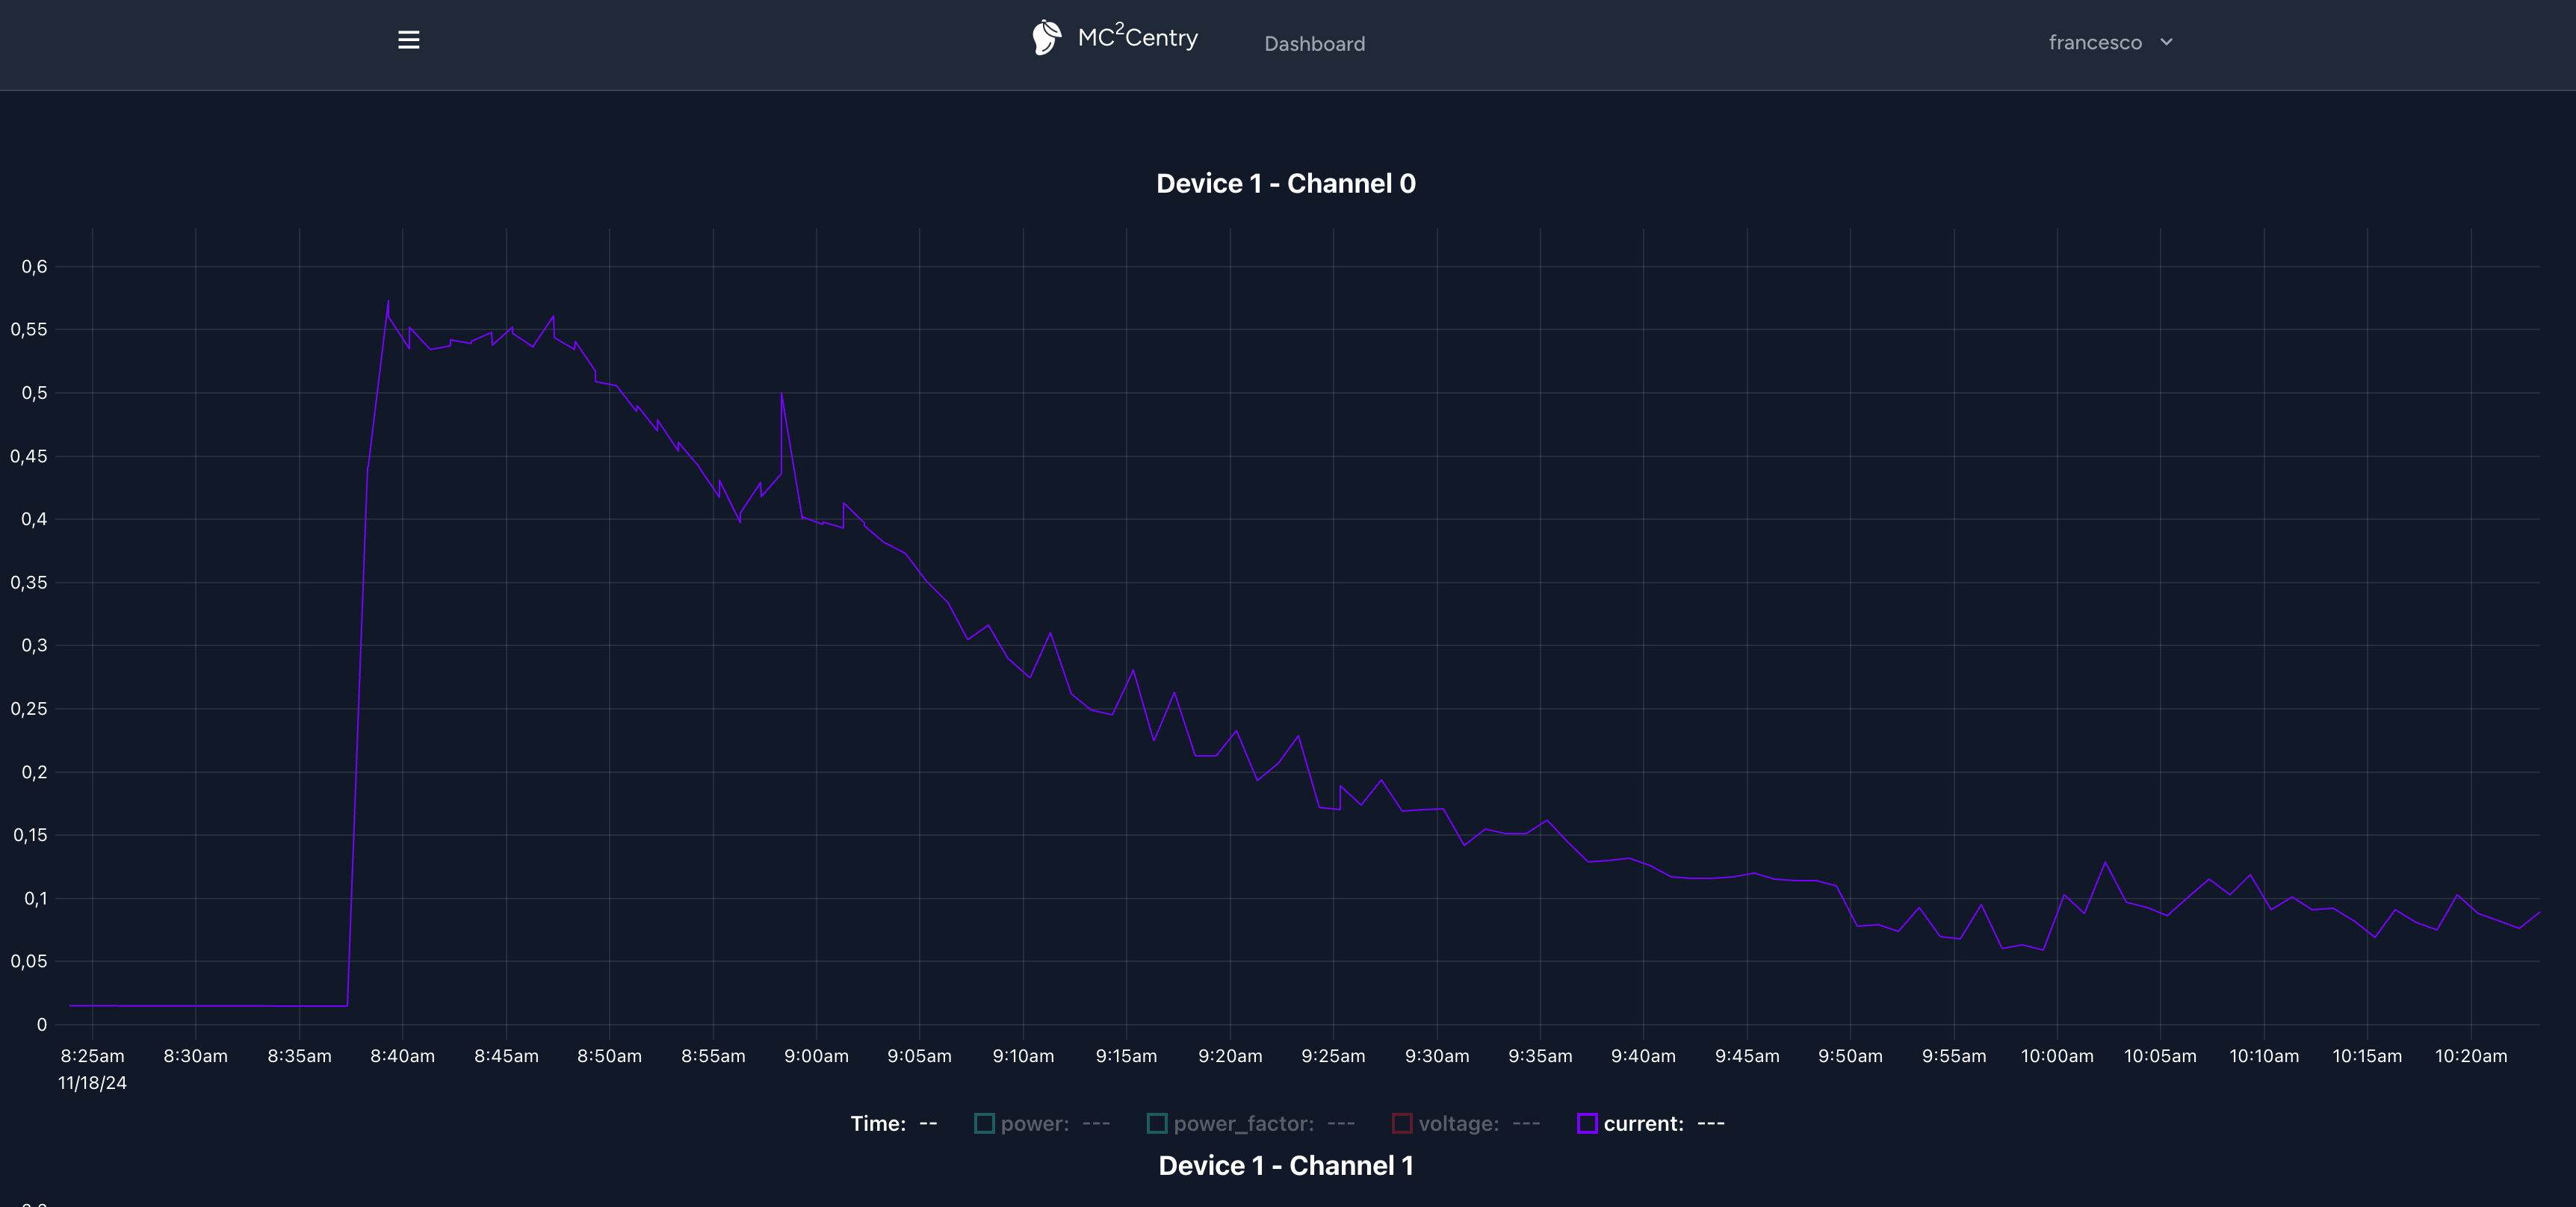Click the 8:25am x-axis label

(x=92, y=1056)
